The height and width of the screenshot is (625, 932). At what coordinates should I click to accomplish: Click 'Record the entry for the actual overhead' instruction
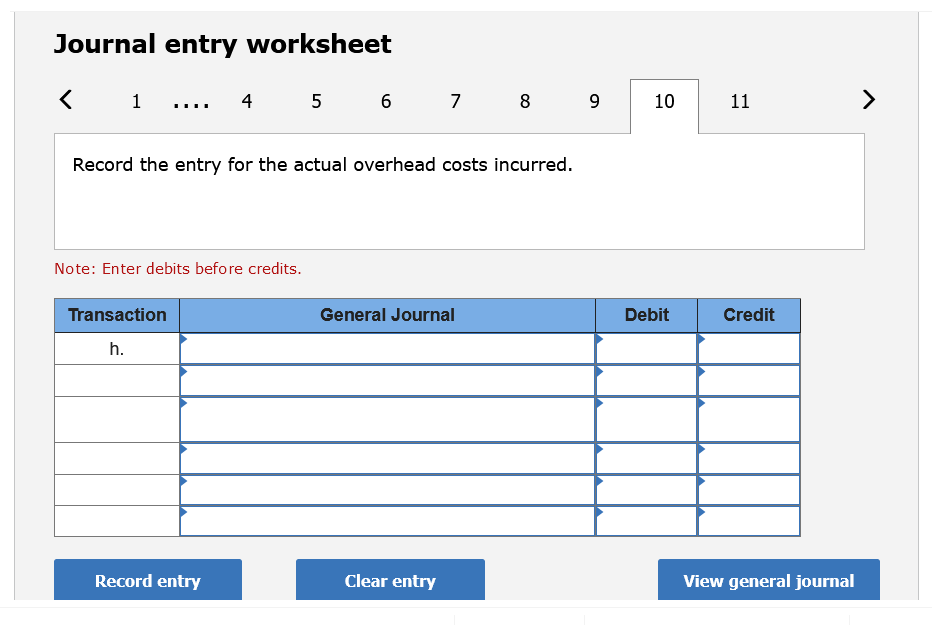pos(322,165)
